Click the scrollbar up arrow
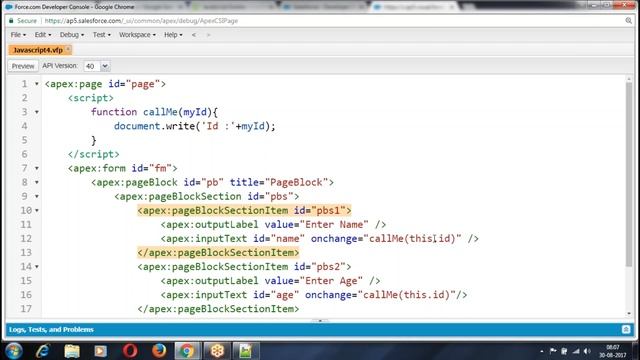Image resolution: width=640 pixels, height=360 pixels. [629, 79]
